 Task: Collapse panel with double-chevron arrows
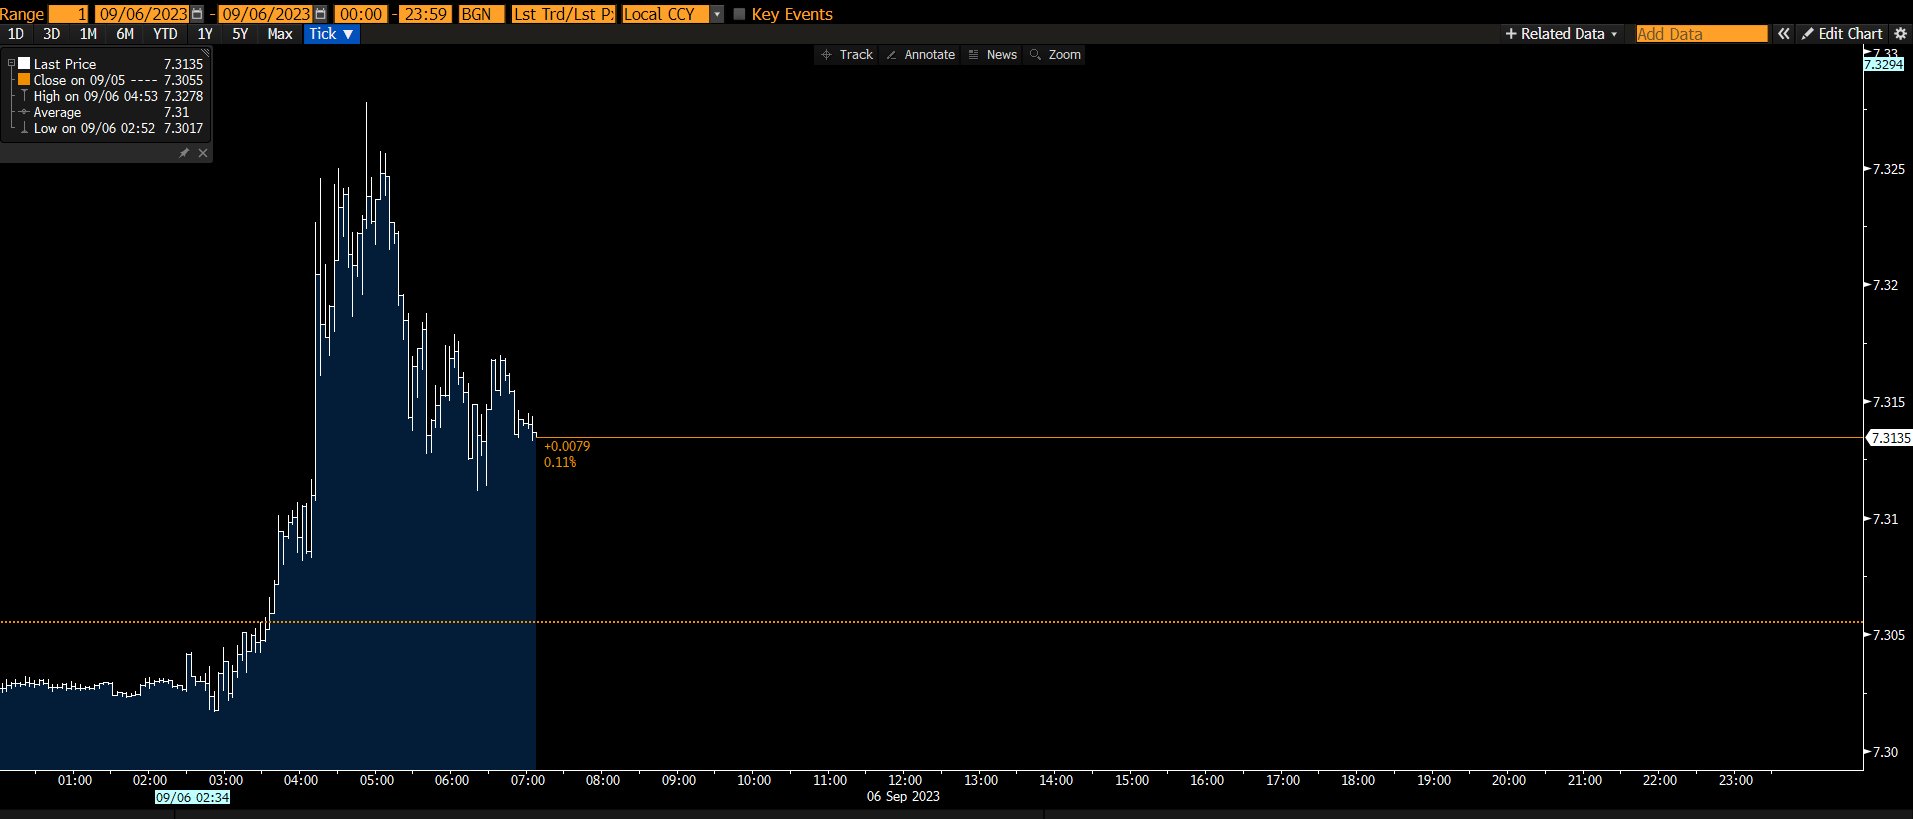(1783, 34)
